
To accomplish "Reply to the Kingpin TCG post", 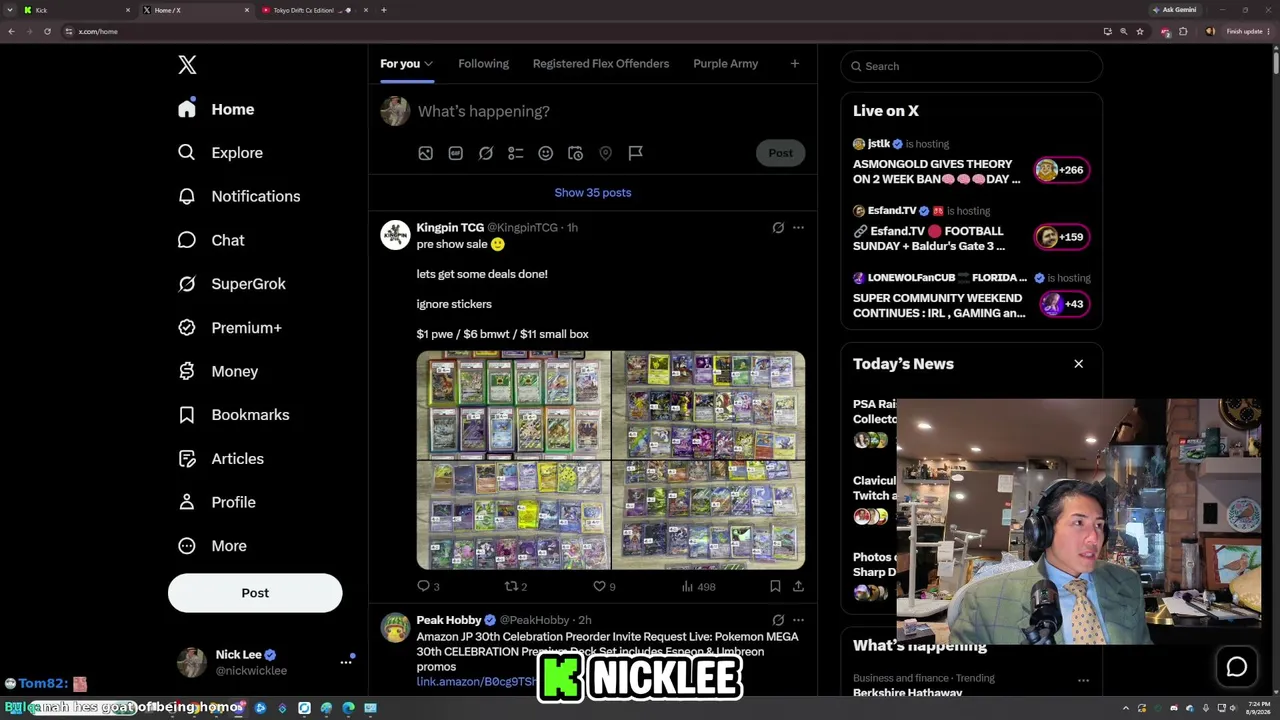I will [x=428, y=586].
